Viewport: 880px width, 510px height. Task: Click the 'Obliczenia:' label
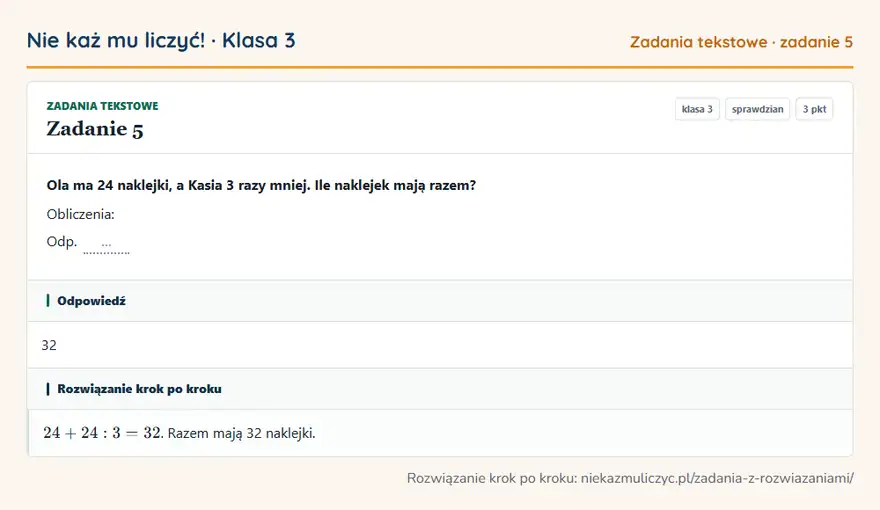(80, 214)
